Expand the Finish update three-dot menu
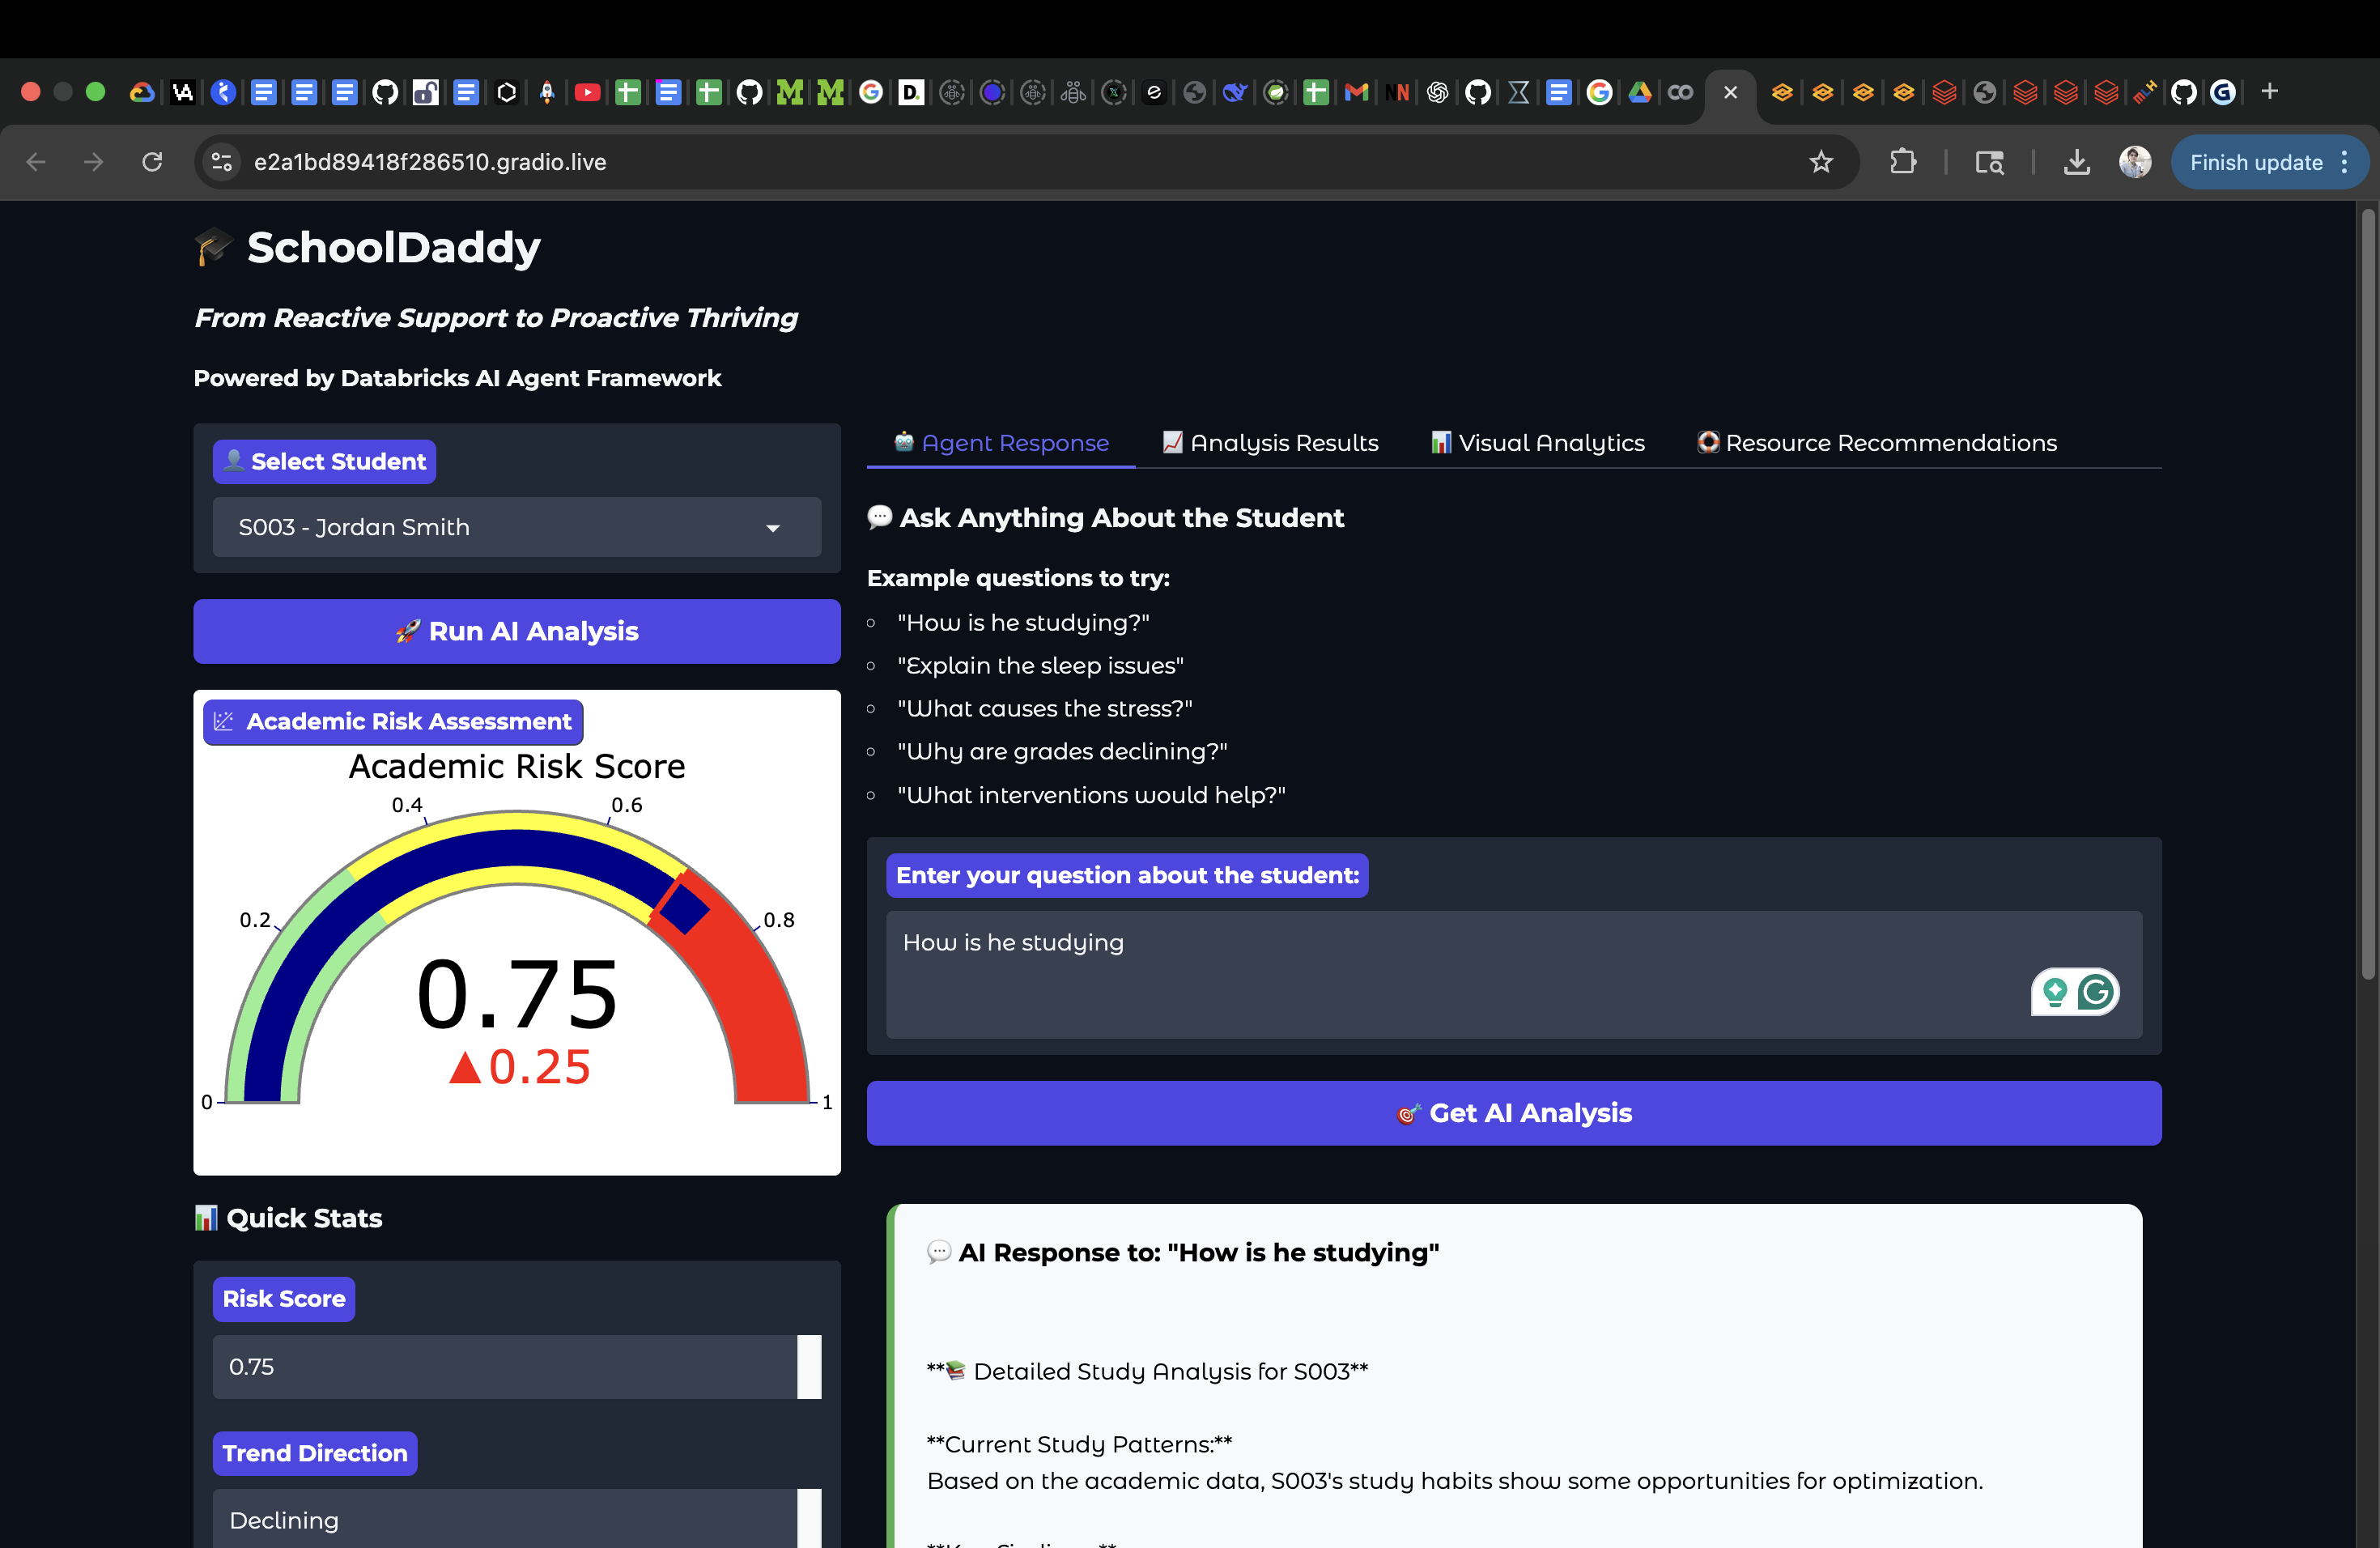 coord(2344,162)
